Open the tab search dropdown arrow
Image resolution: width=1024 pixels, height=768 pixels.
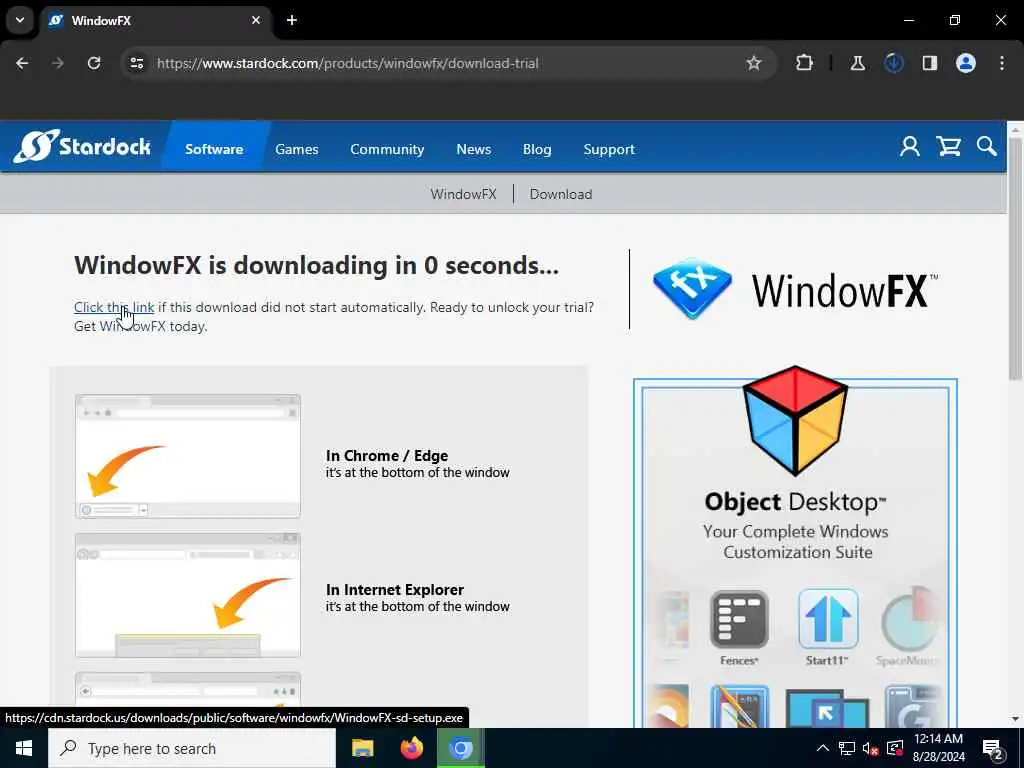coord(20,20)
